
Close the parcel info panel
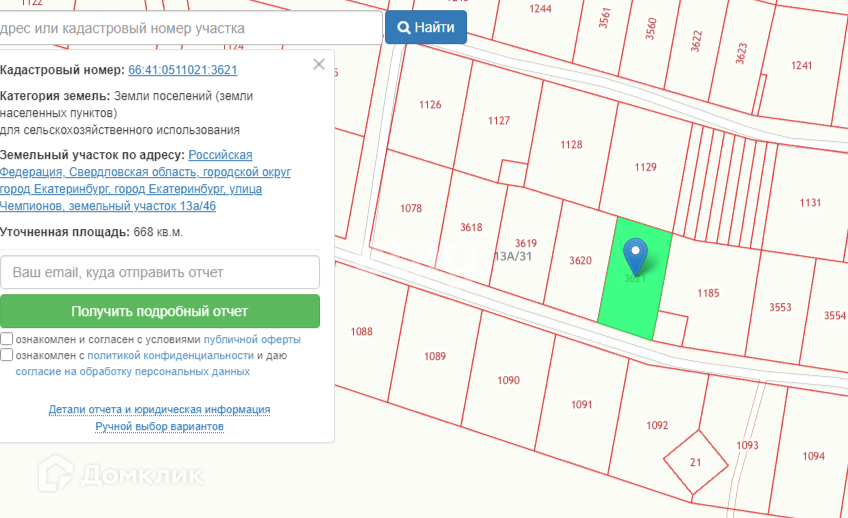(x=319, y=64)
